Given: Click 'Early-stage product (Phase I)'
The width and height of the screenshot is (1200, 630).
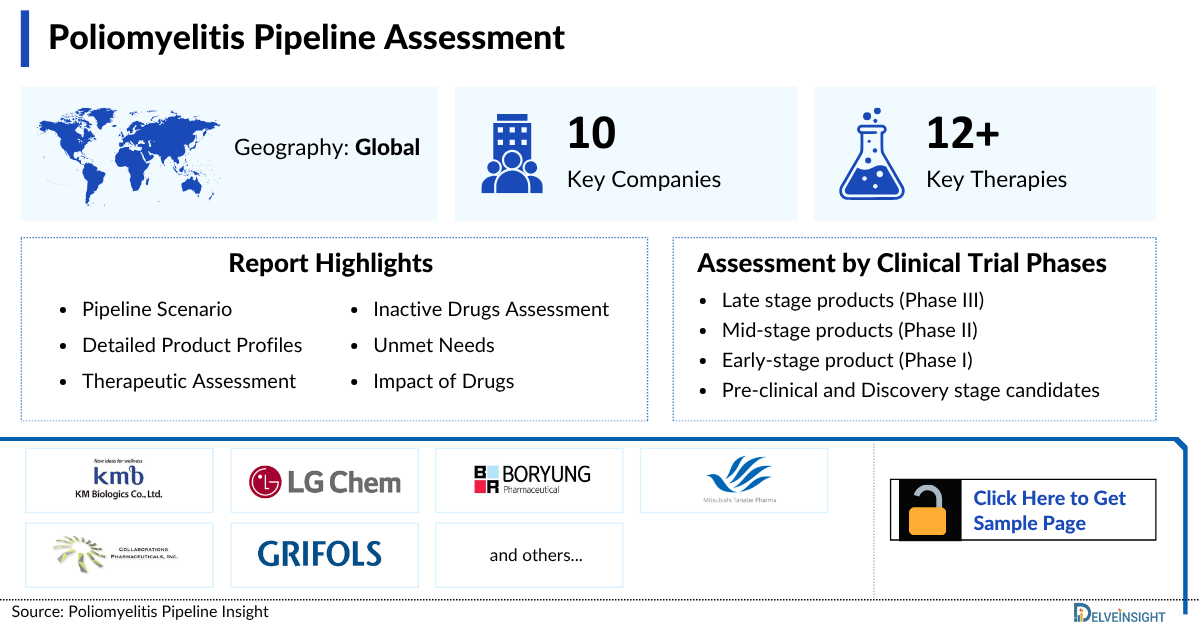Looking at the screenshot, I should 847,360.
